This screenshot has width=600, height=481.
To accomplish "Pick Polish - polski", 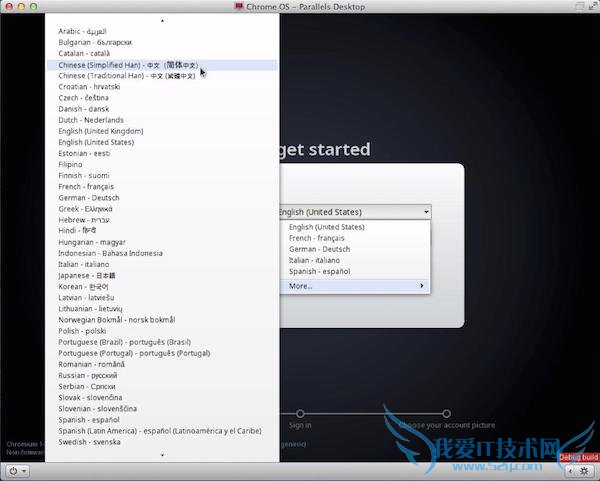I will point(161,331).
